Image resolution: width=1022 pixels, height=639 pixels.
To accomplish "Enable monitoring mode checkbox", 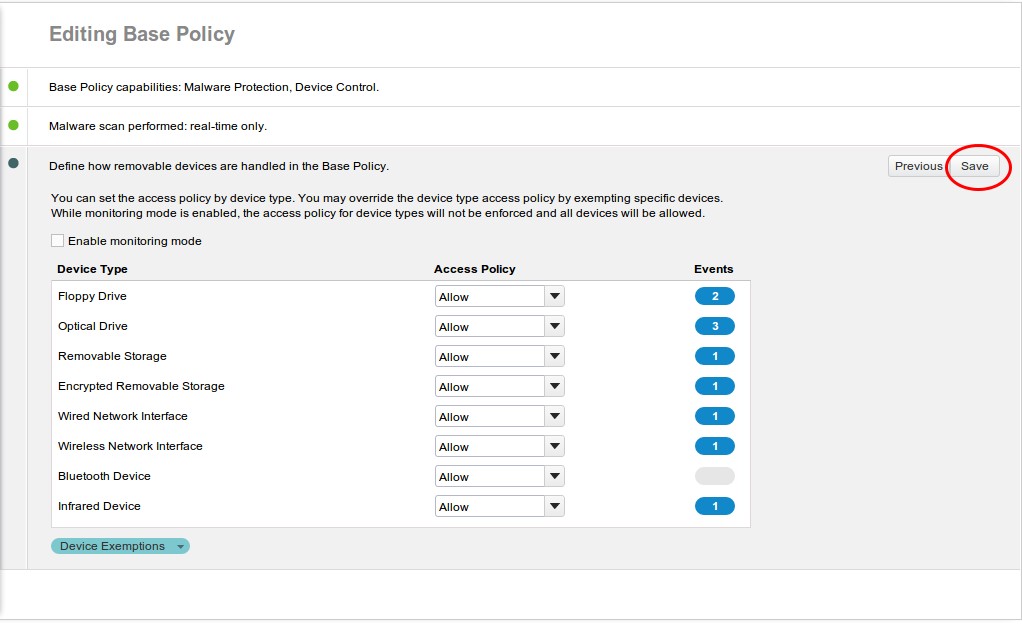I will [x=57, y=241].
